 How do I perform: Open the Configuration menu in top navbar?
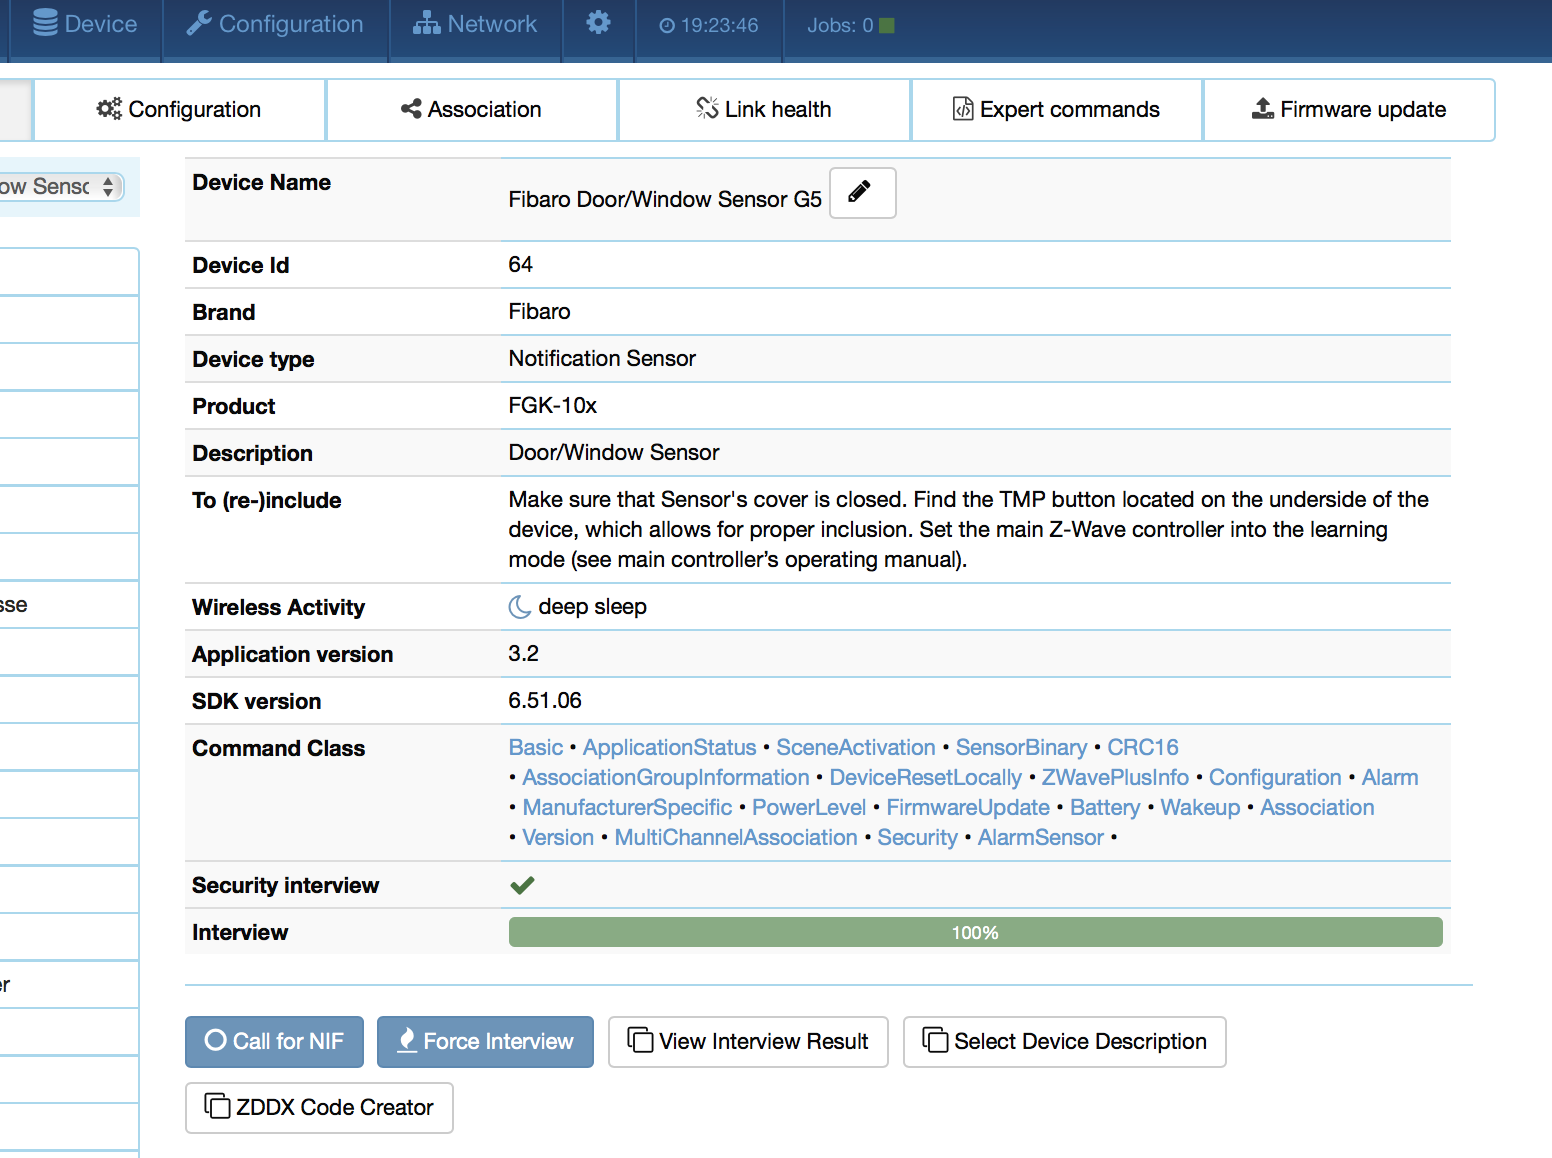coord(275,24)
